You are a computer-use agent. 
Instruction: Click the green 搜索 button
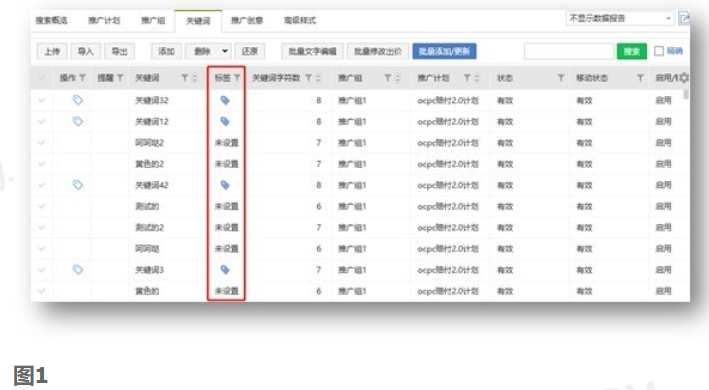click(632, 51)
